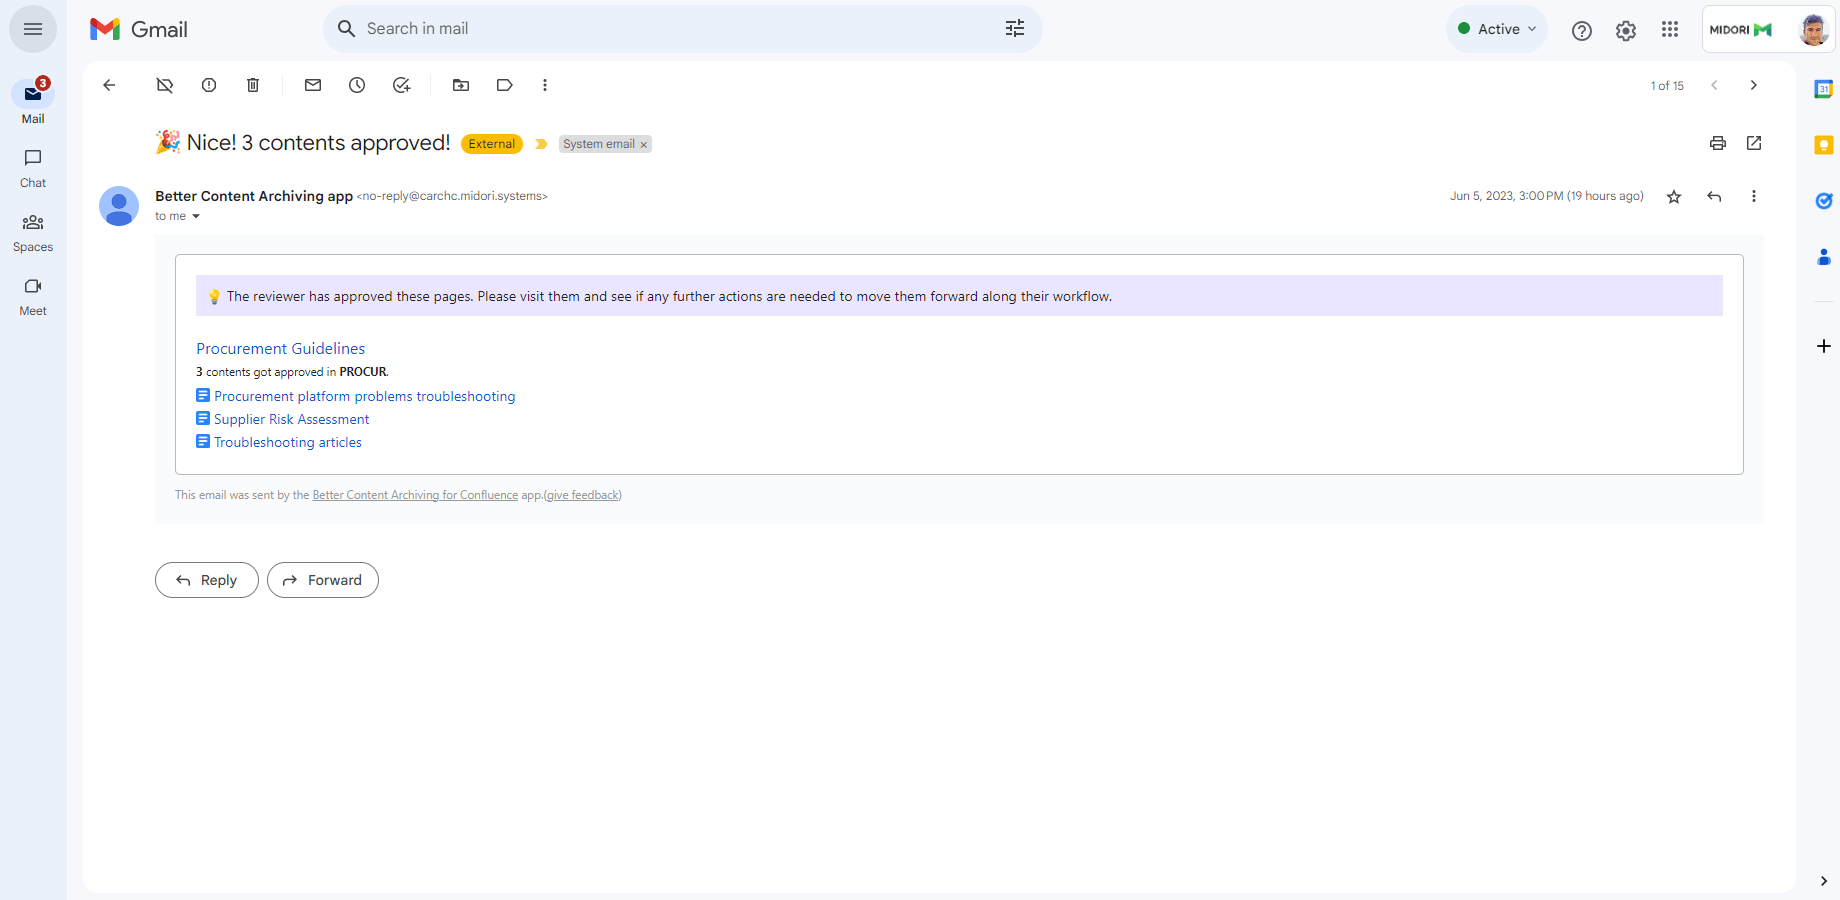Mark the conversation as unread

(312, 85)
